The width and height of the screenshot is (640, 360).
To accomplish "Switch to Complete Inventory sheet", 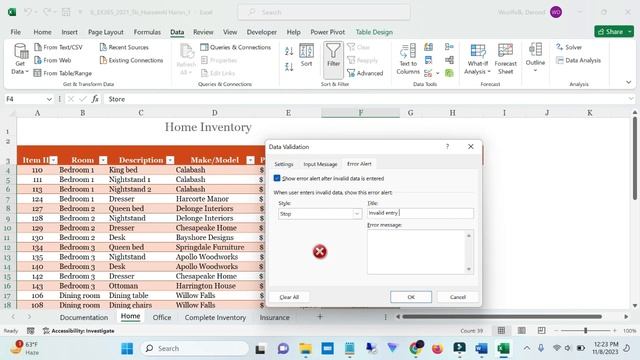I will (215, 317).
